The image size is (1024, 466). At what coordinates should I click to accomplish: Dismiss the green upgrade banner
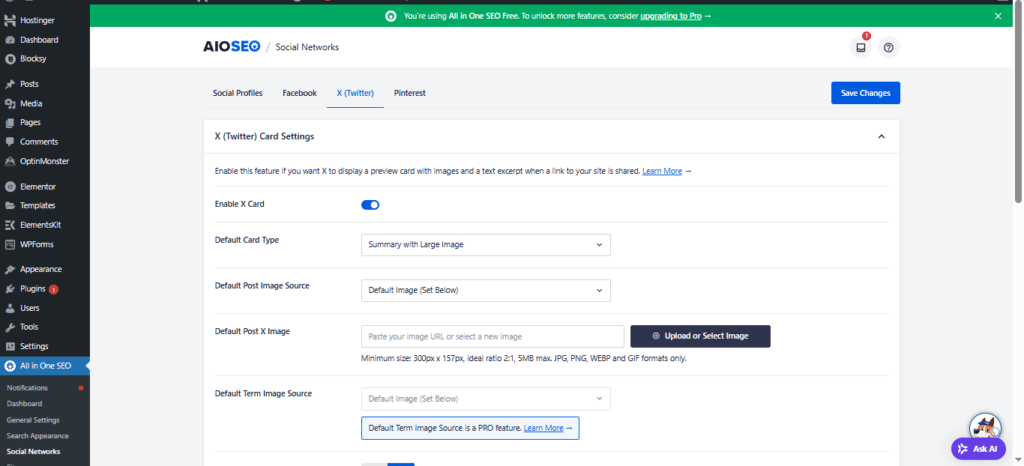pos(998,16)
